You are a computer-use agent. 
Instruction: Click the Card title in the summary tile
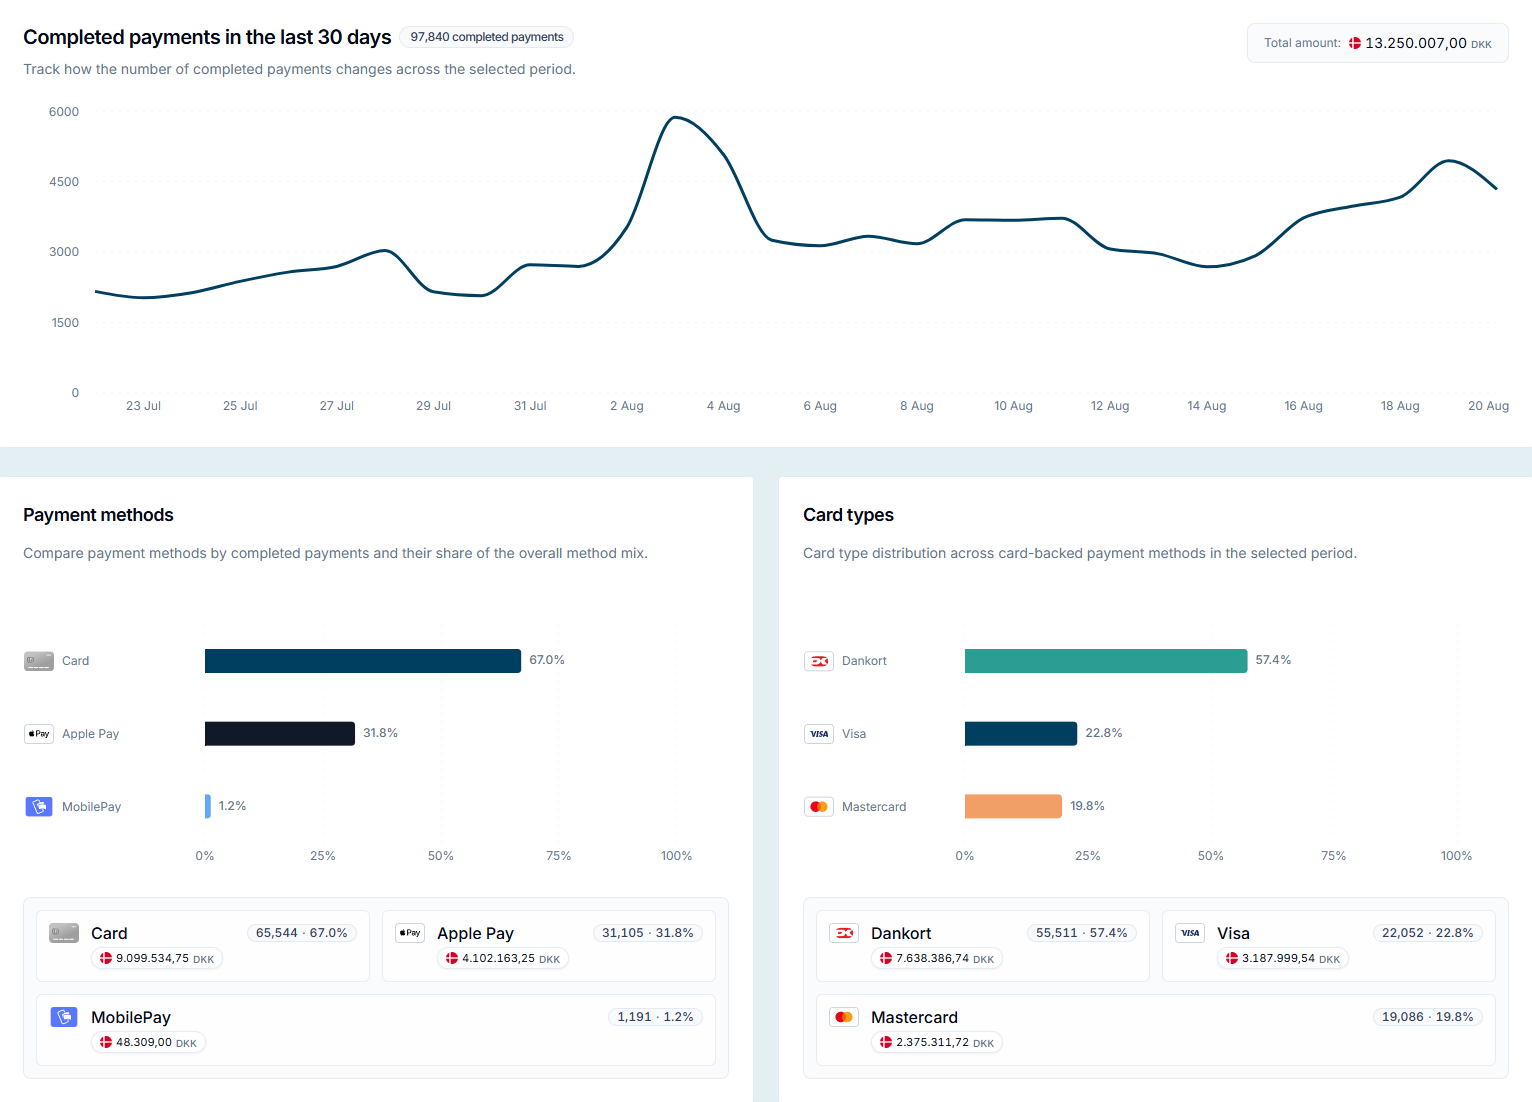pyautogui.click(x=109, y=933)
